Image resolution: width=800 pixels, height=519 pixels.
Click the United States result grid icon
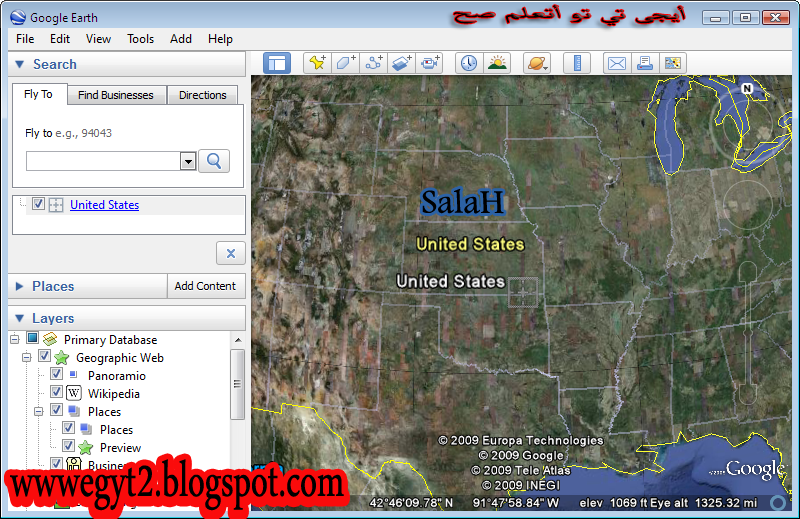pos(56,205)
